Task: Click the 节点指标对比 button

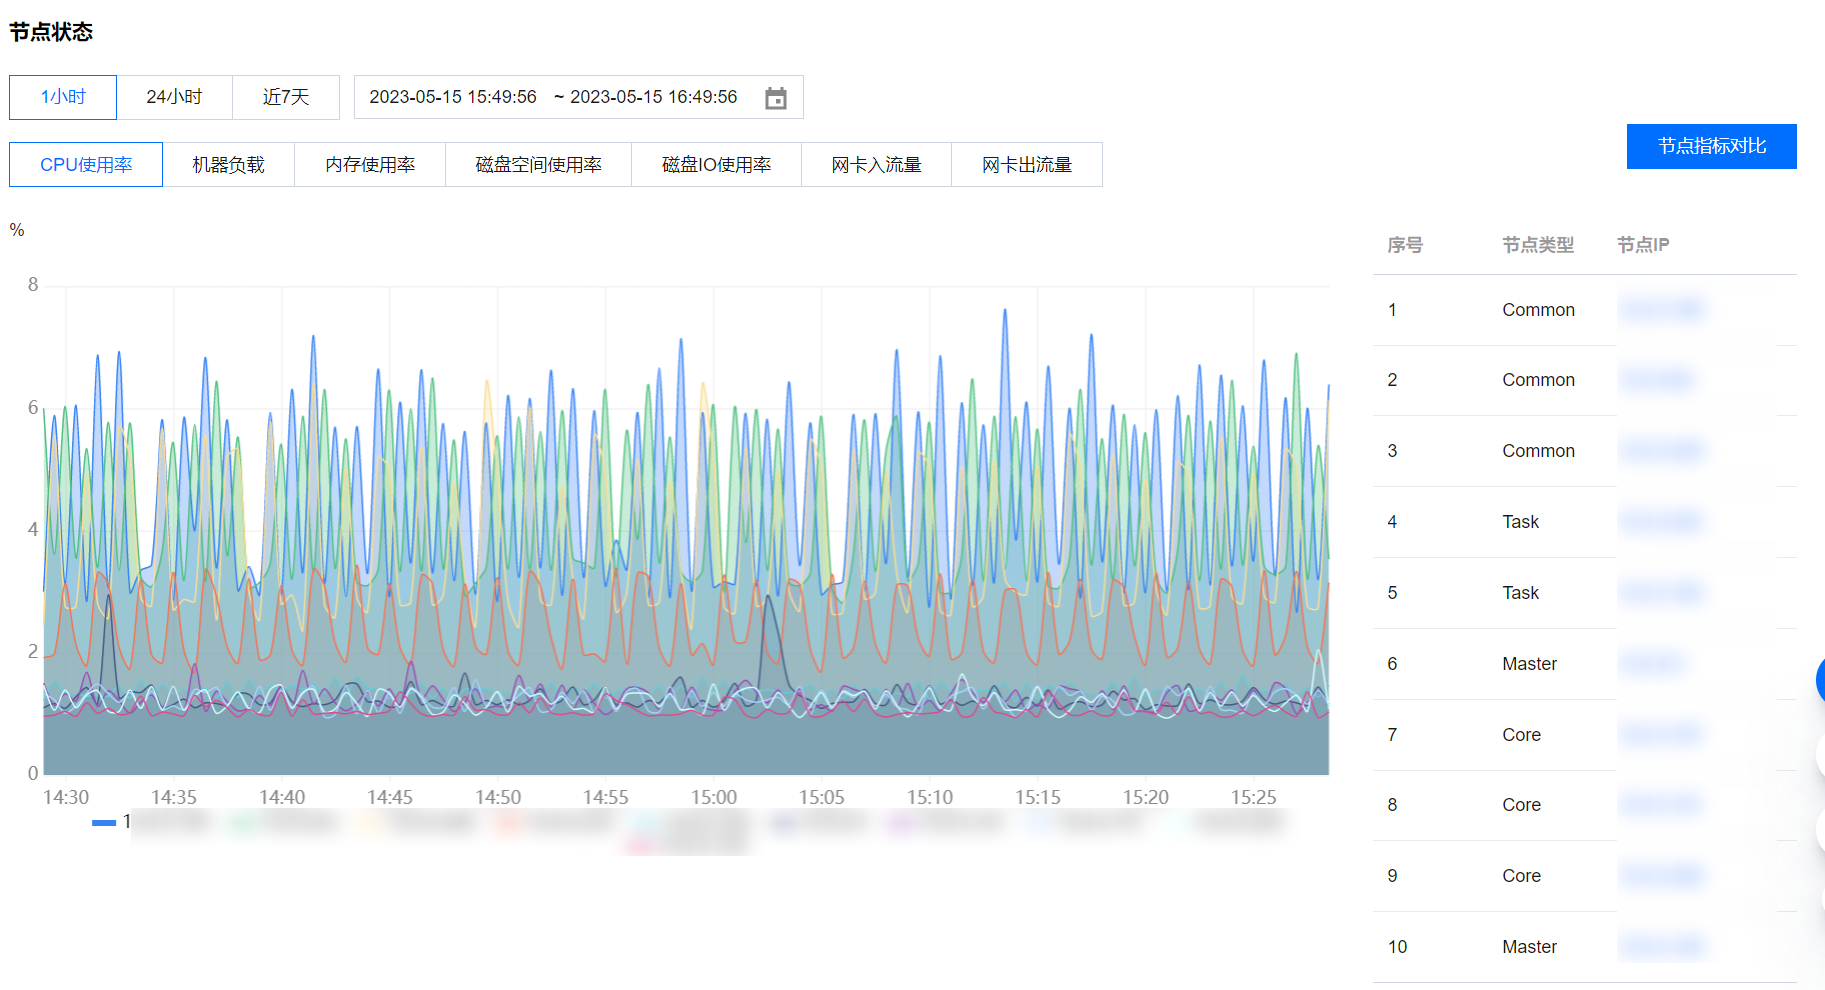Action: [1711, 146]
